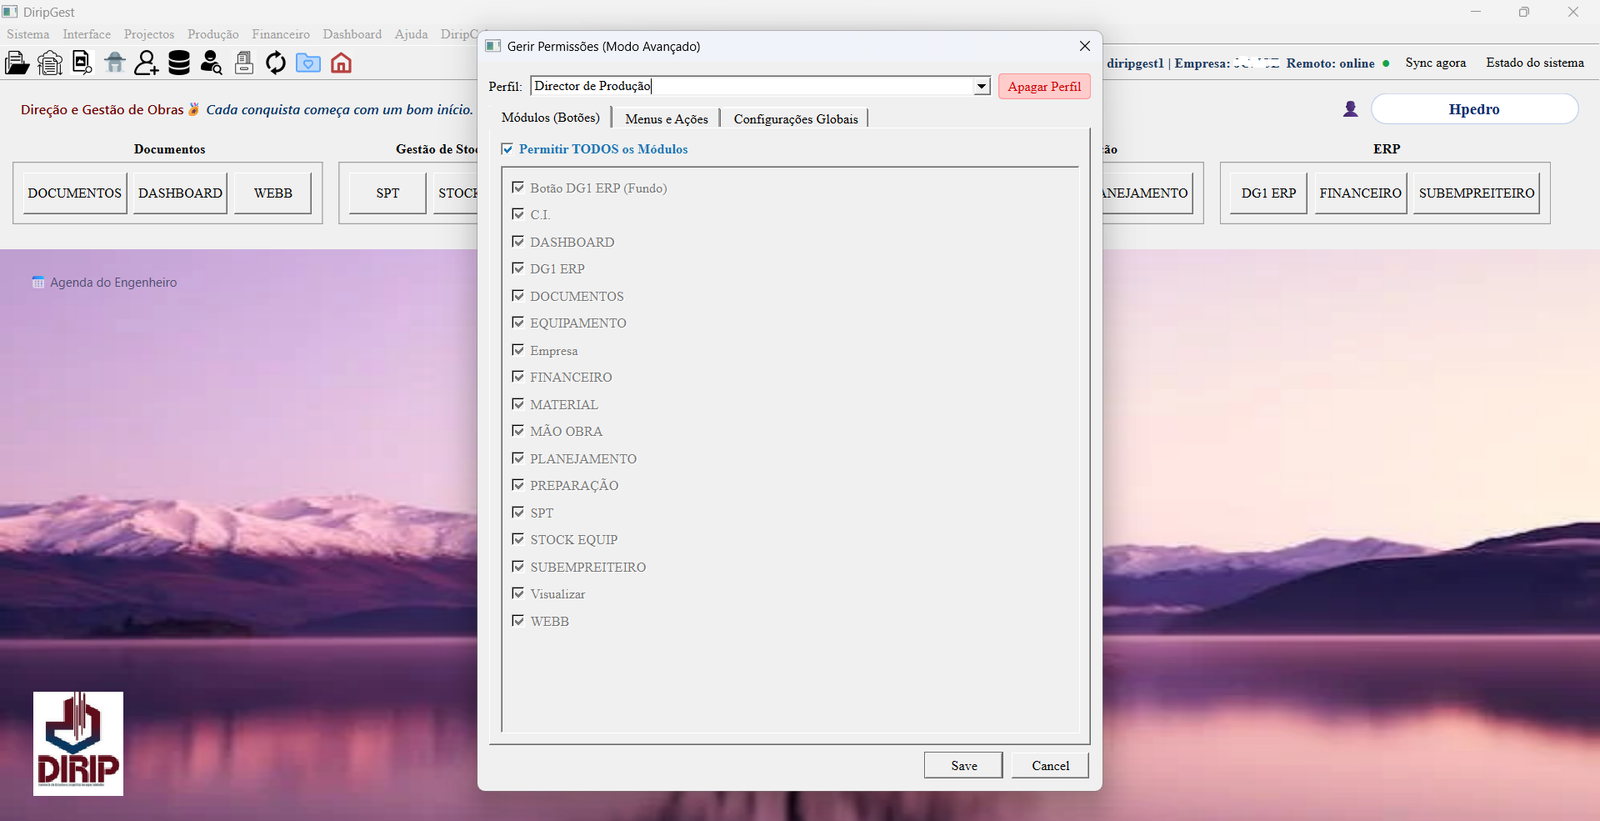Open the Produção menu
The image size is (1600, 821).
tap(213, 34)
